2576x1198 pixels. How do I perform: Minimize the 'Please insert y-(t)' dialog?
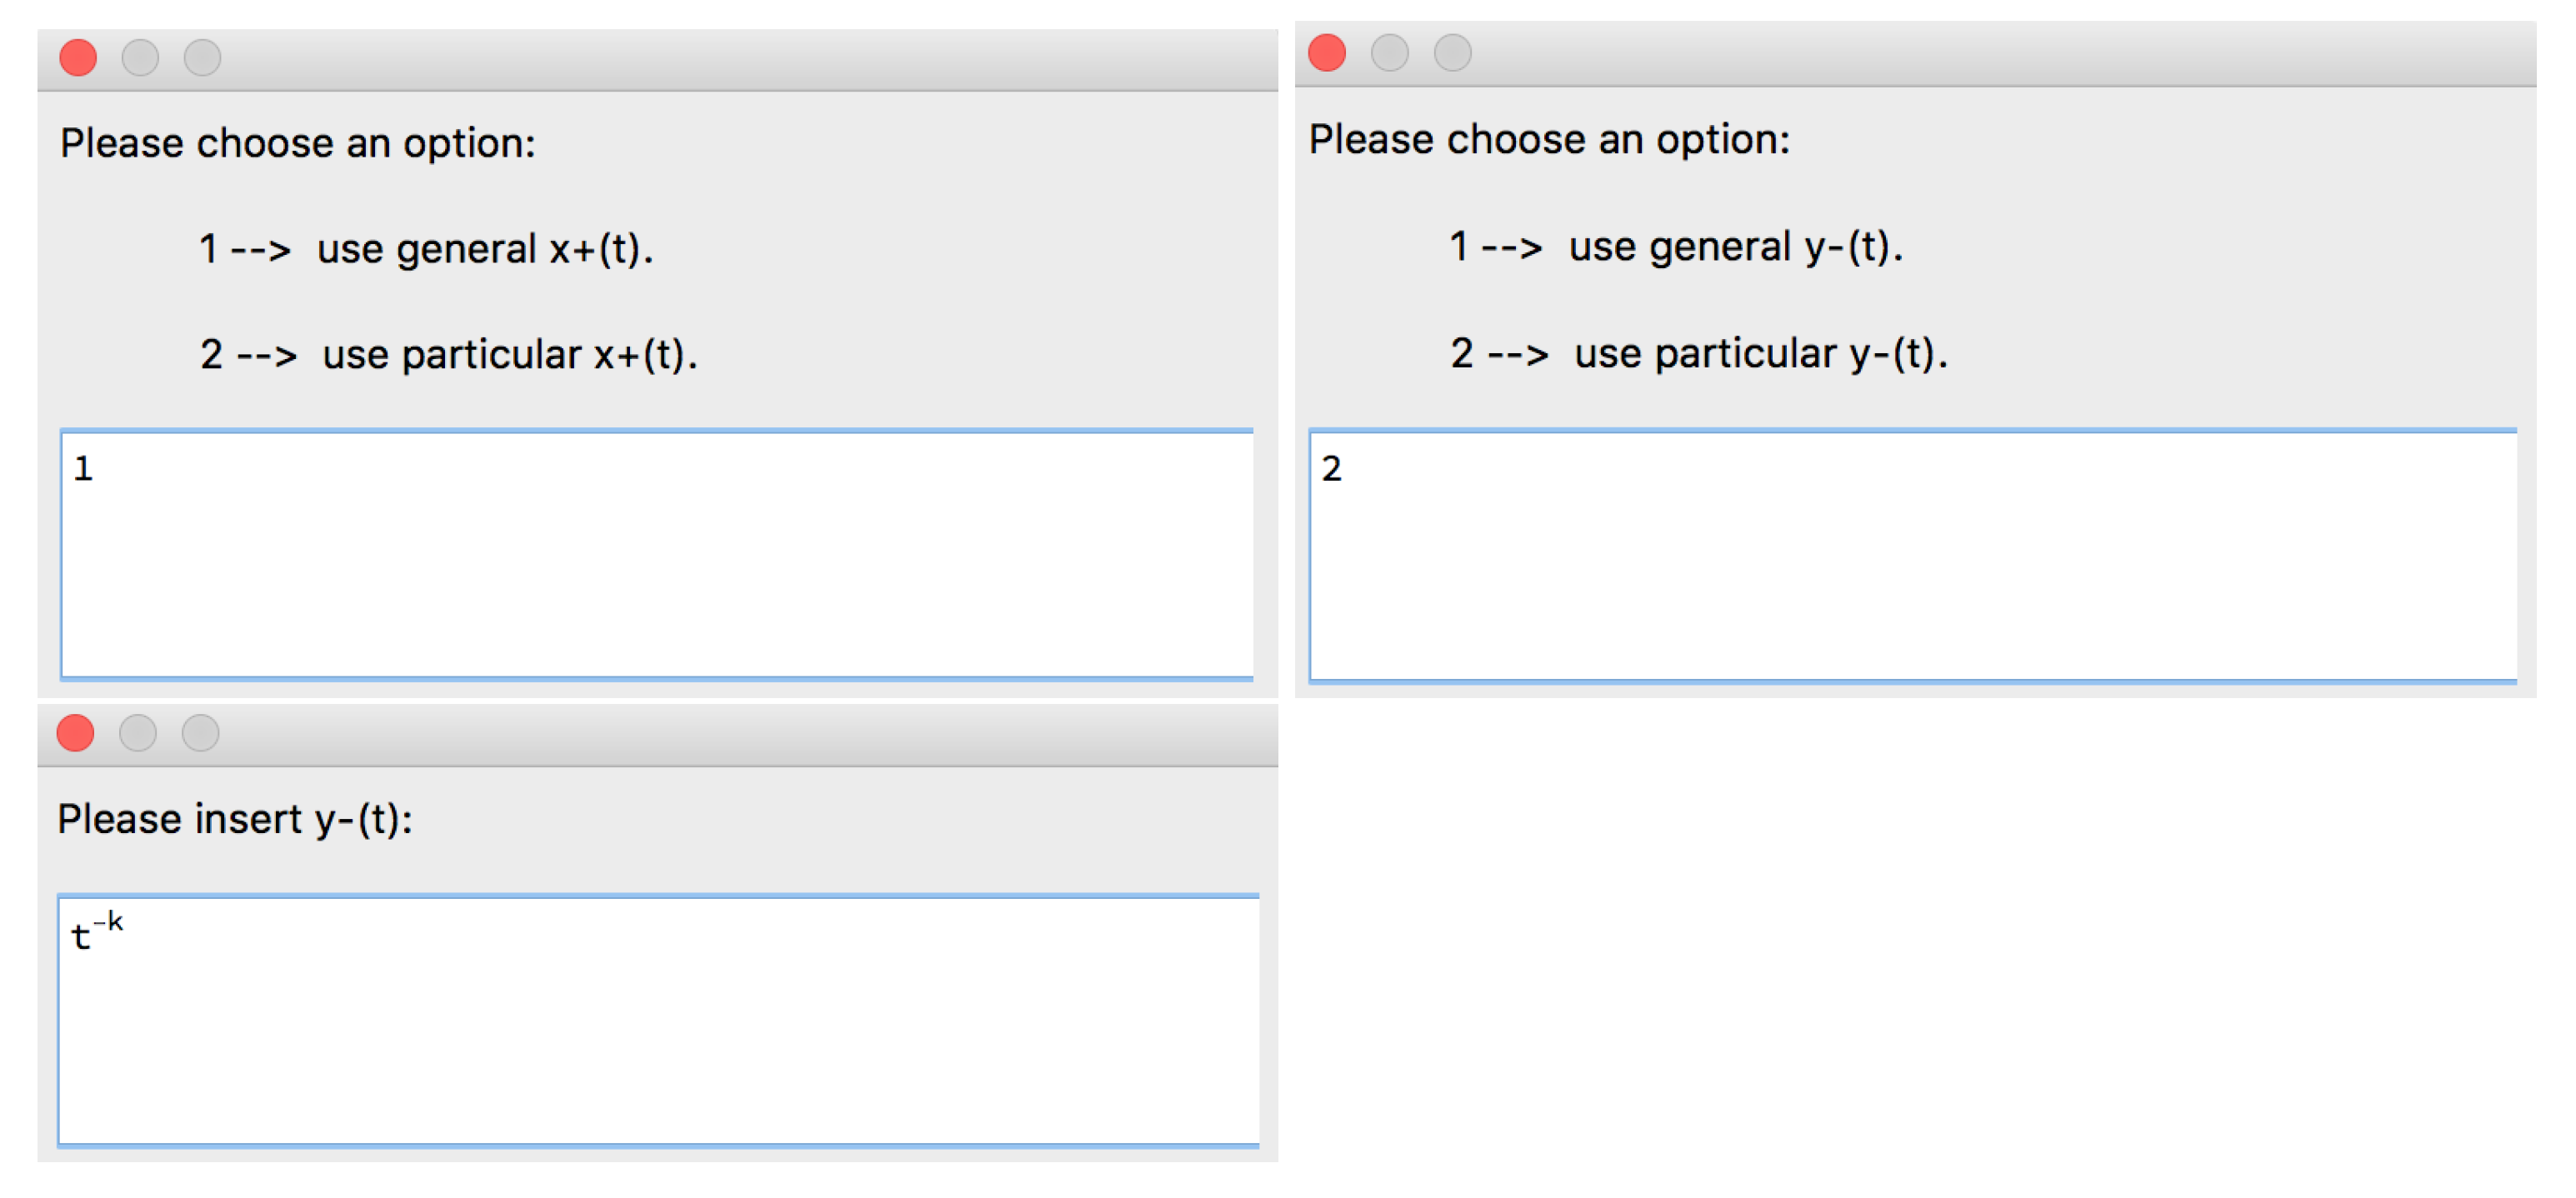point(138,733)
